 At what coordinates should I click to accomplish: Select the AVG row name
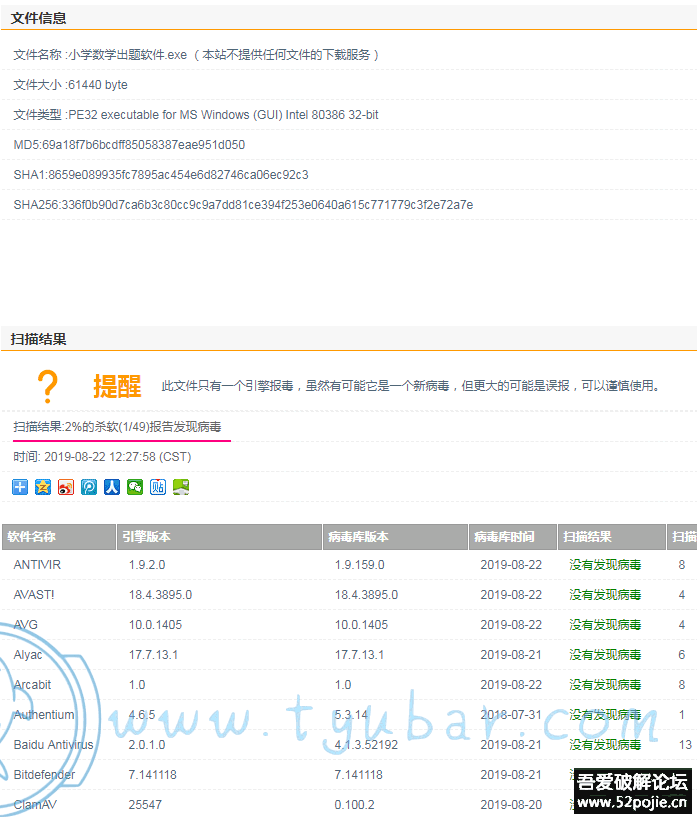click(26, 625)
